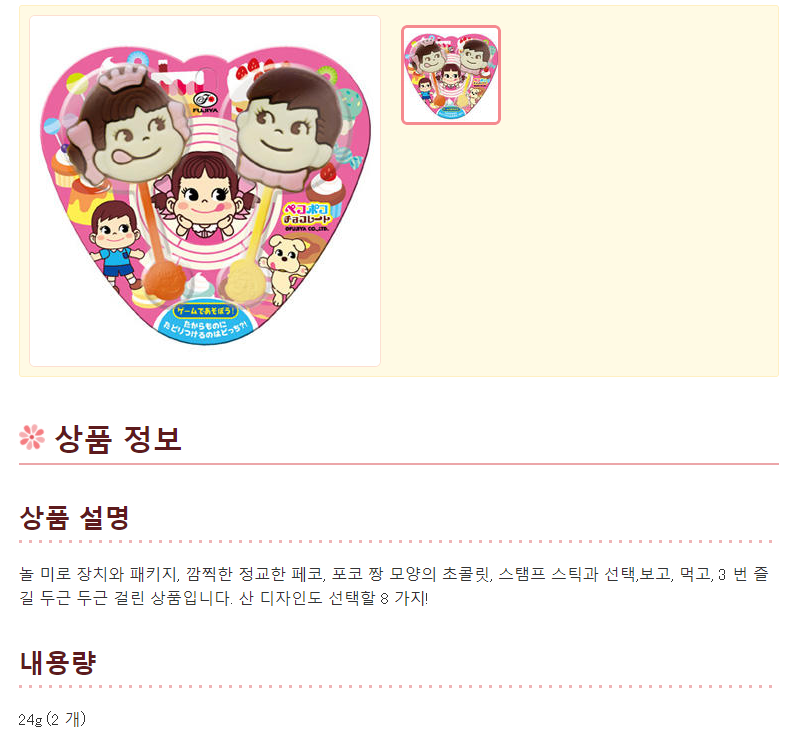
Task: Click the orange stamp stick end
Action: click(164, 280)
